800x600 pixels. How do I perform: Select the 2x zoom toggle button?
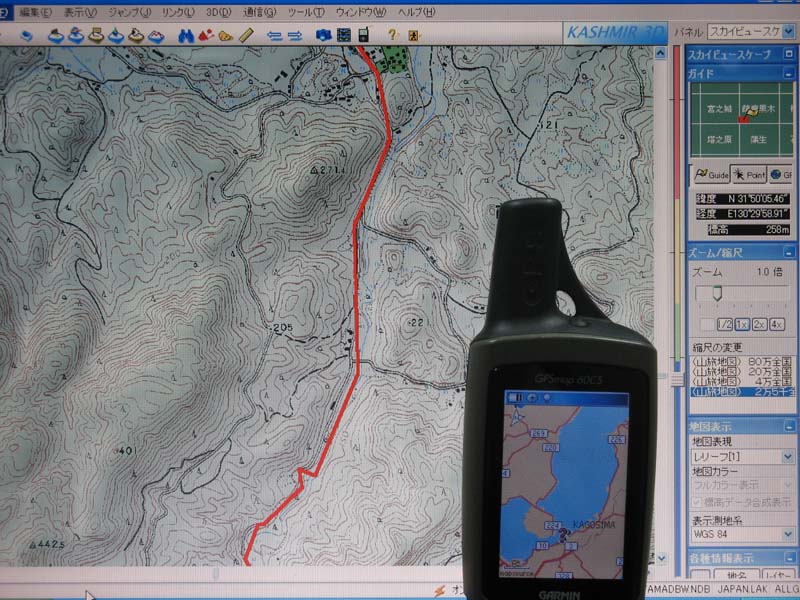click(758, 324)
